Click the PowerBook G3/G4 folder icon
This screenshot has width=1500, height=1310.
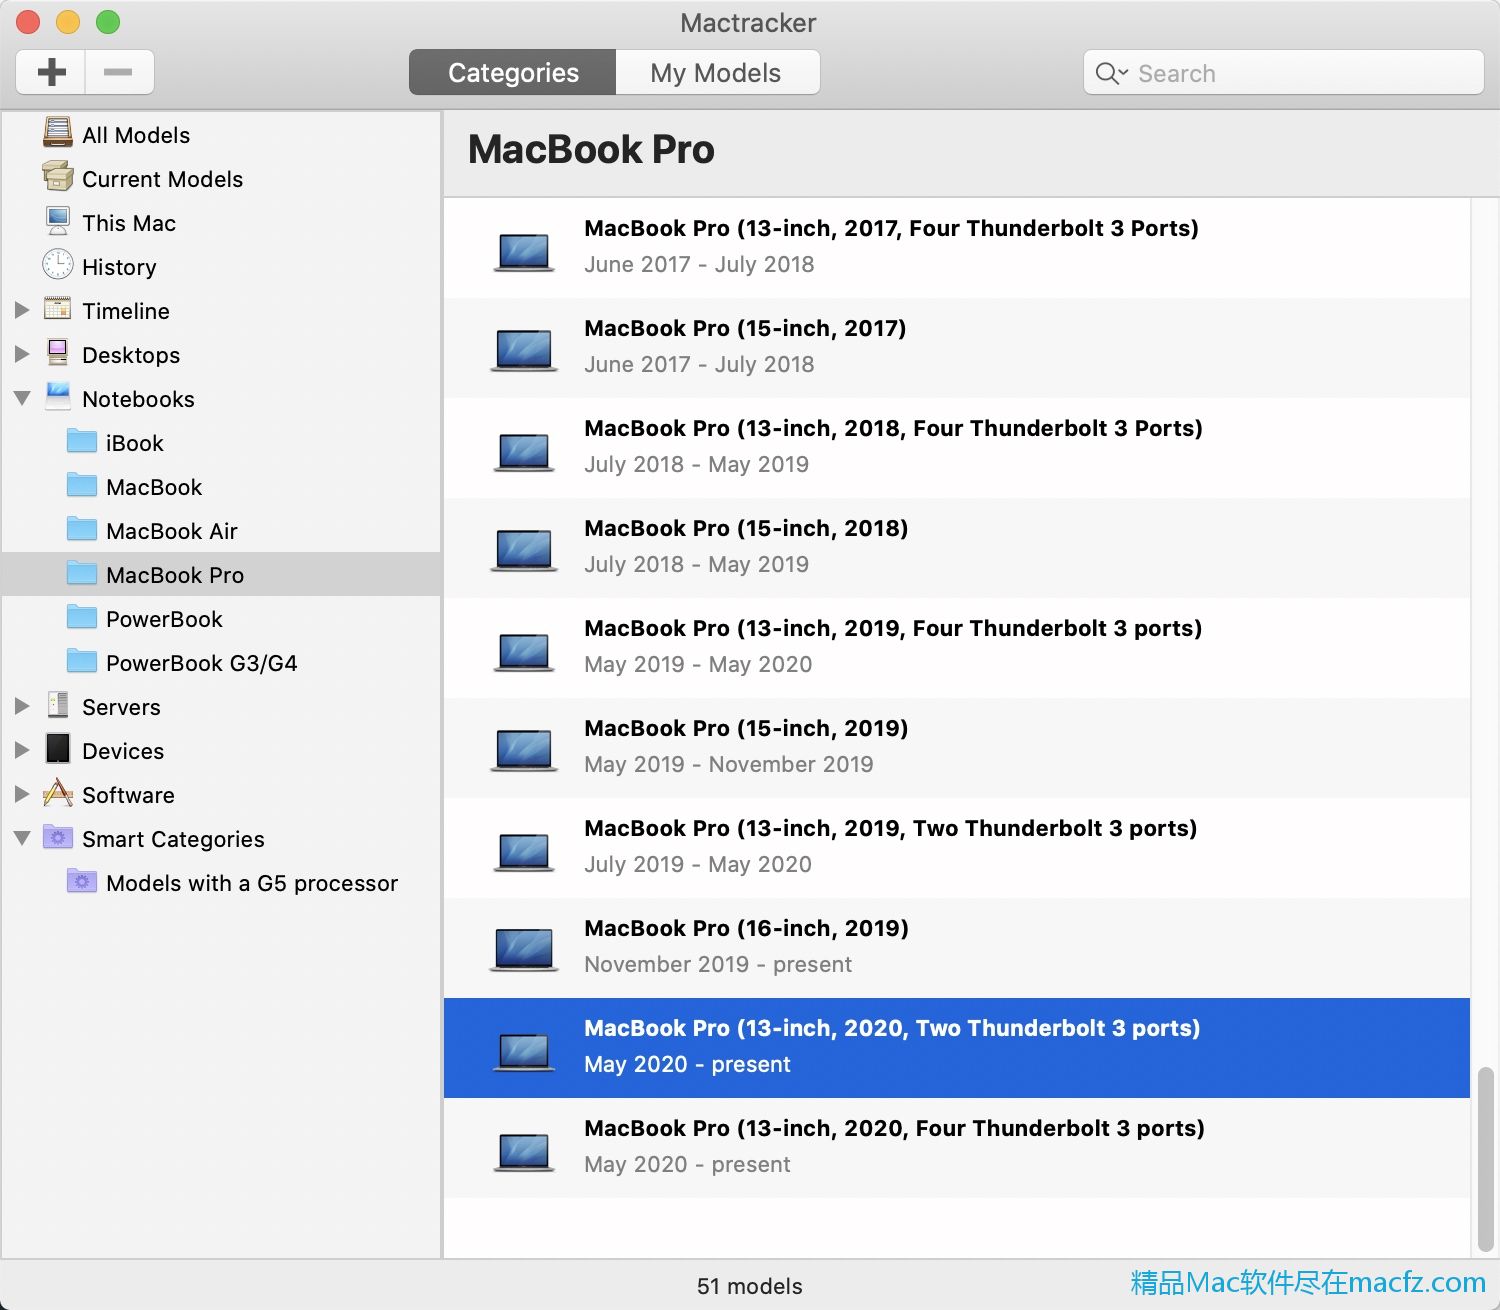[82, 661]
